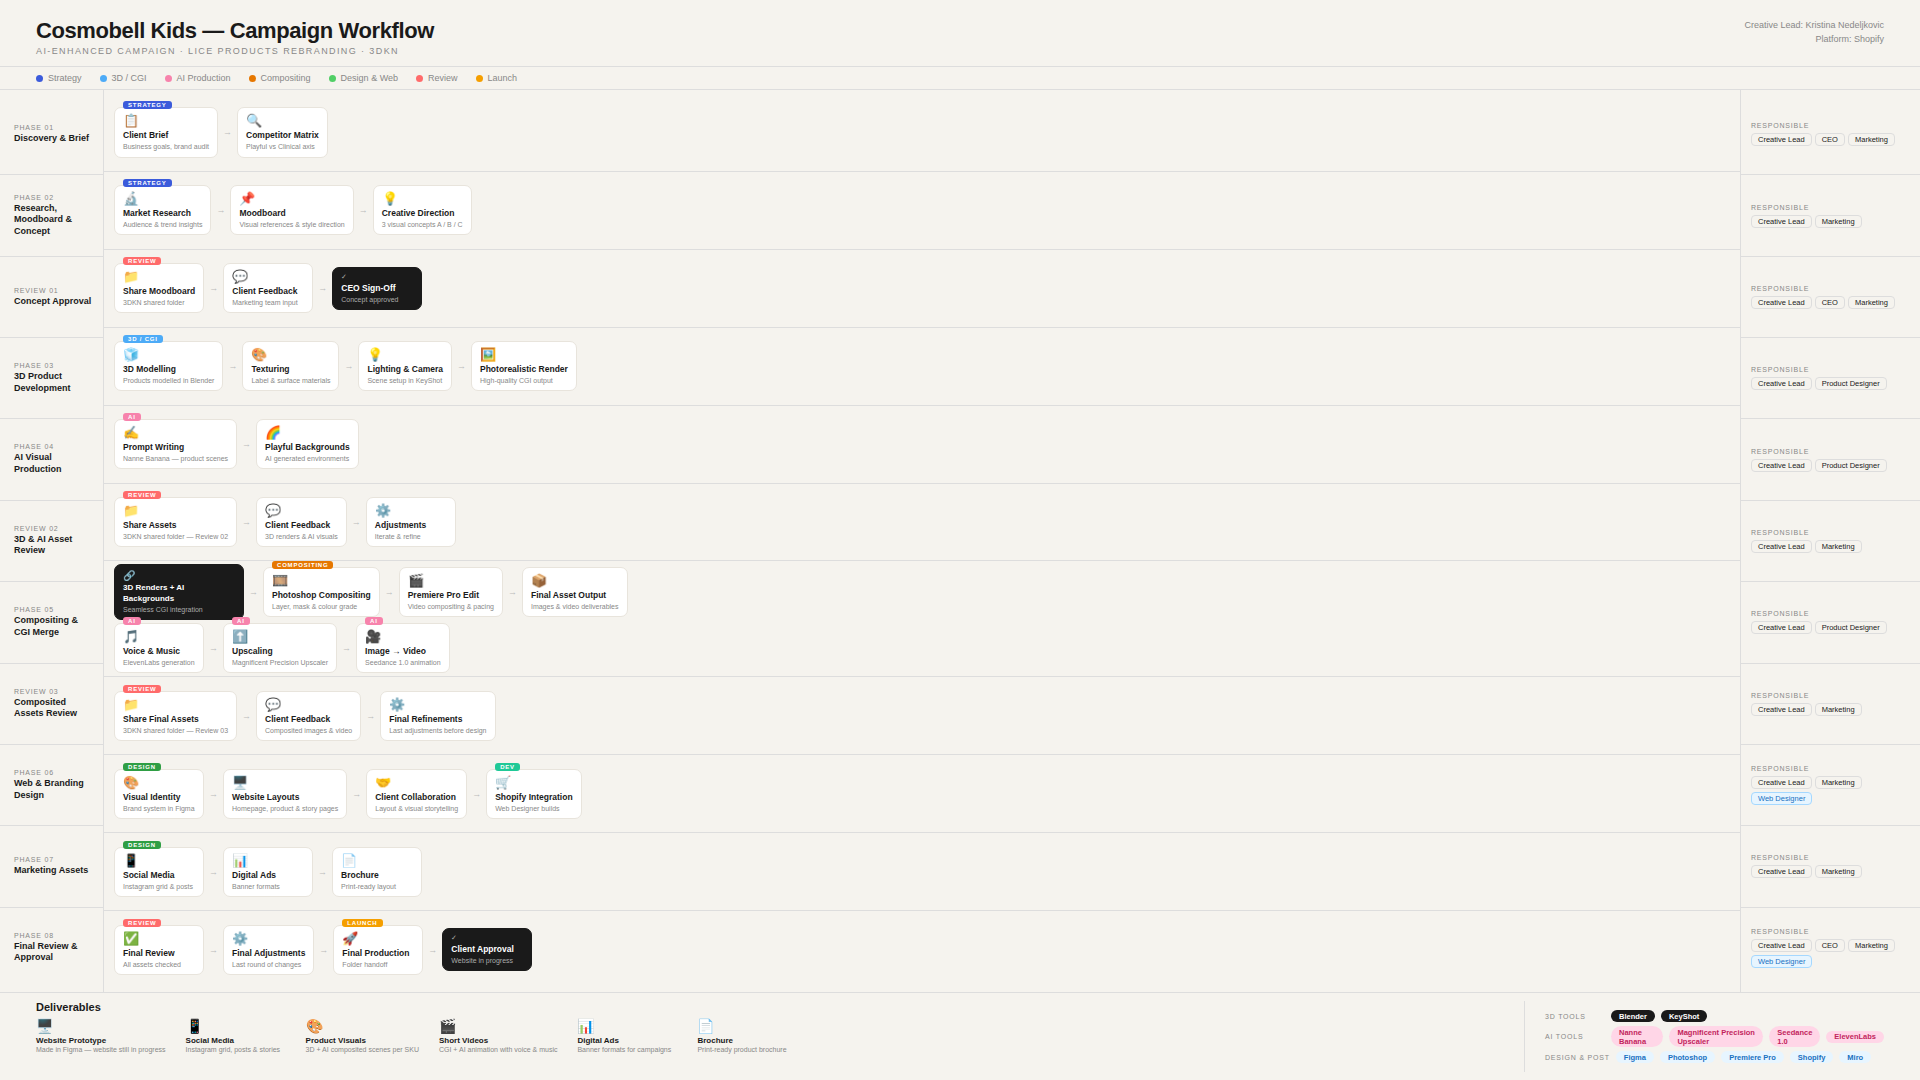
Task: Select the Design & Web legend item
Action: (x=363, y=78)
